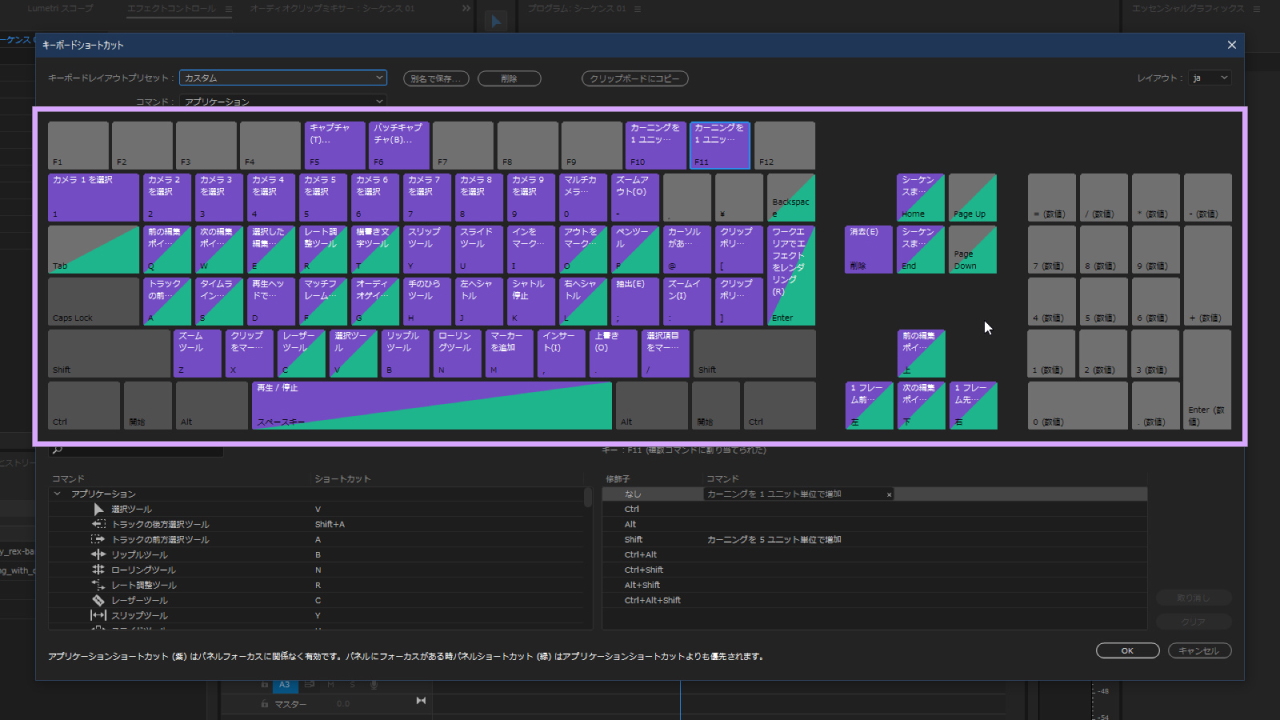Click the レート調整ツール icon in the list
The image size is (1280, 720).
pos(99,585)
